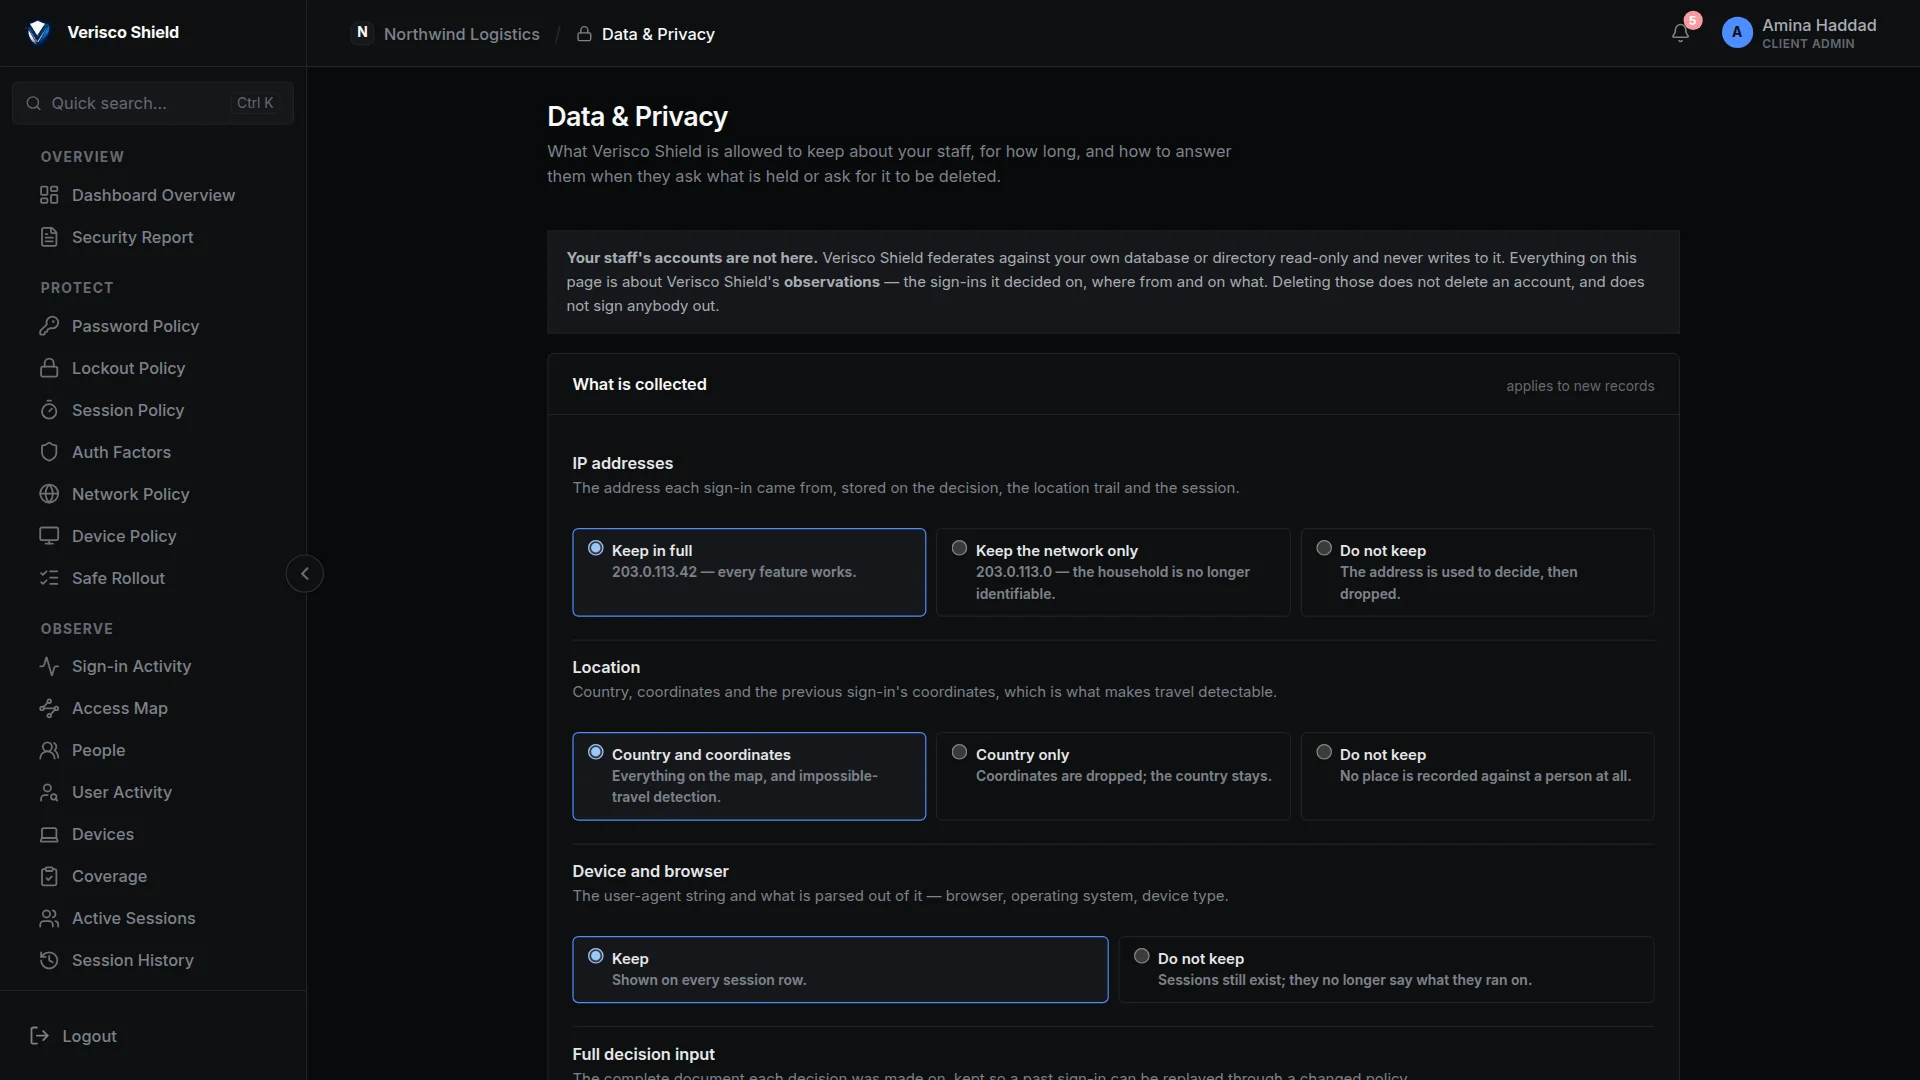Click the Access Map route icon
Image resolution: width=1920 pixels, height=1080 pixels.
(x=49, y=708)
